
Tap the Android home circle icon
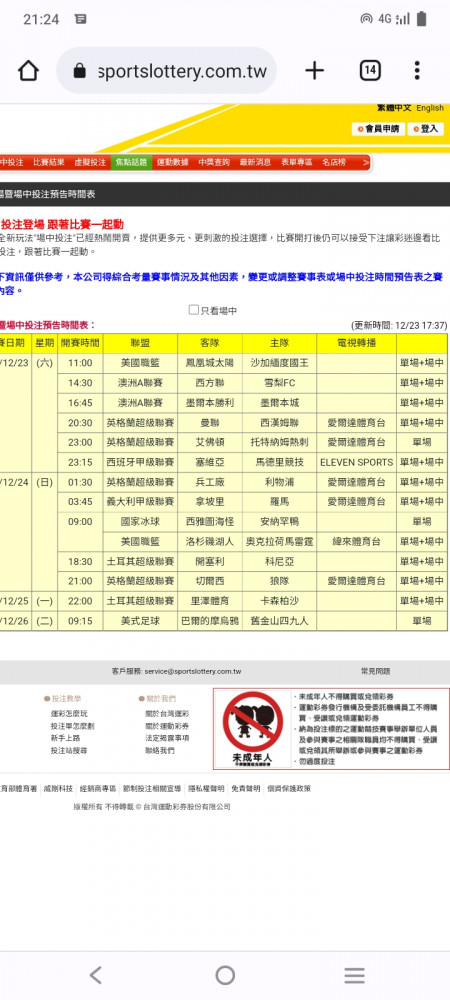tap(225, 974)
